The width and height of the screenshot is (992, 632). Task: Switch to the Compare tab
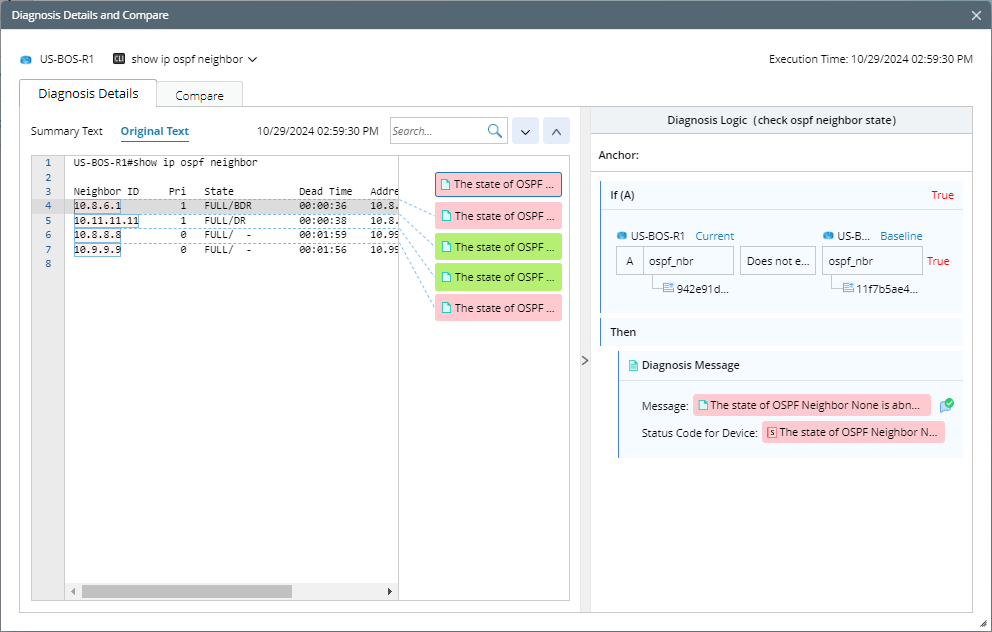(199, 96)
